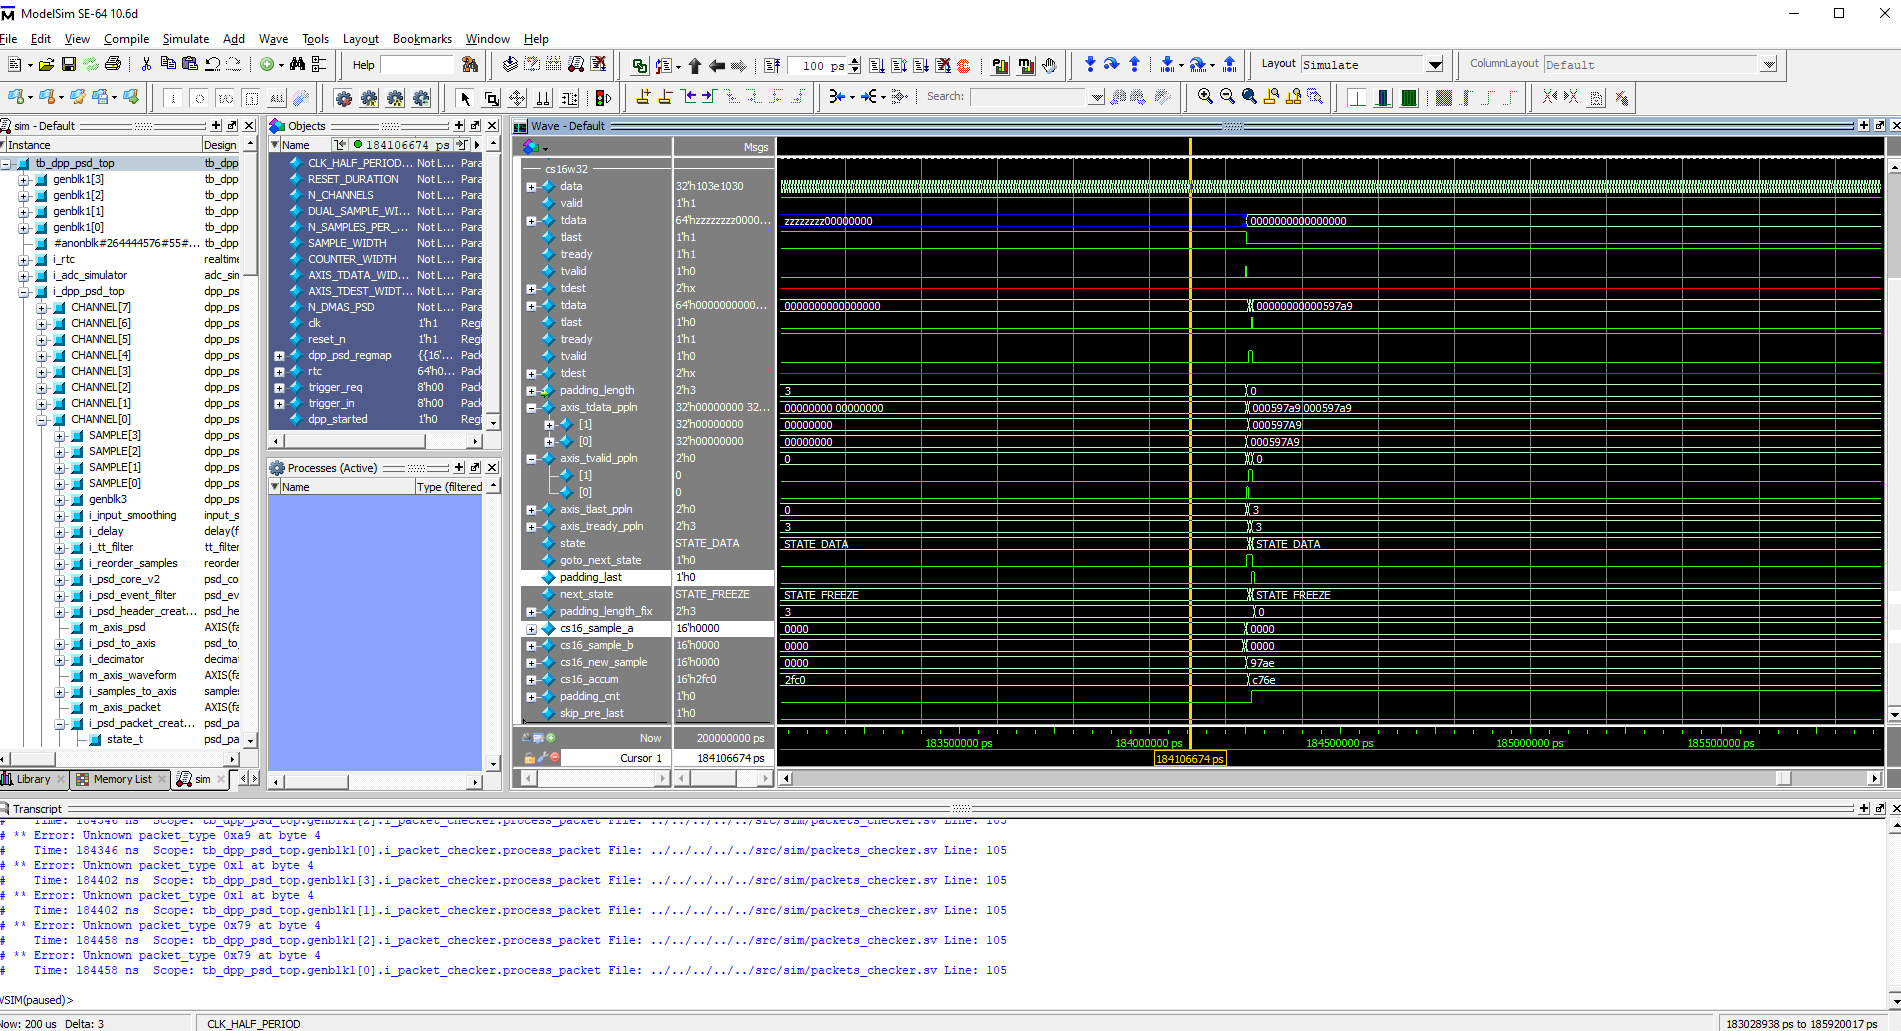Collapse the CHANNEL[0] tree node

[41, 420]
